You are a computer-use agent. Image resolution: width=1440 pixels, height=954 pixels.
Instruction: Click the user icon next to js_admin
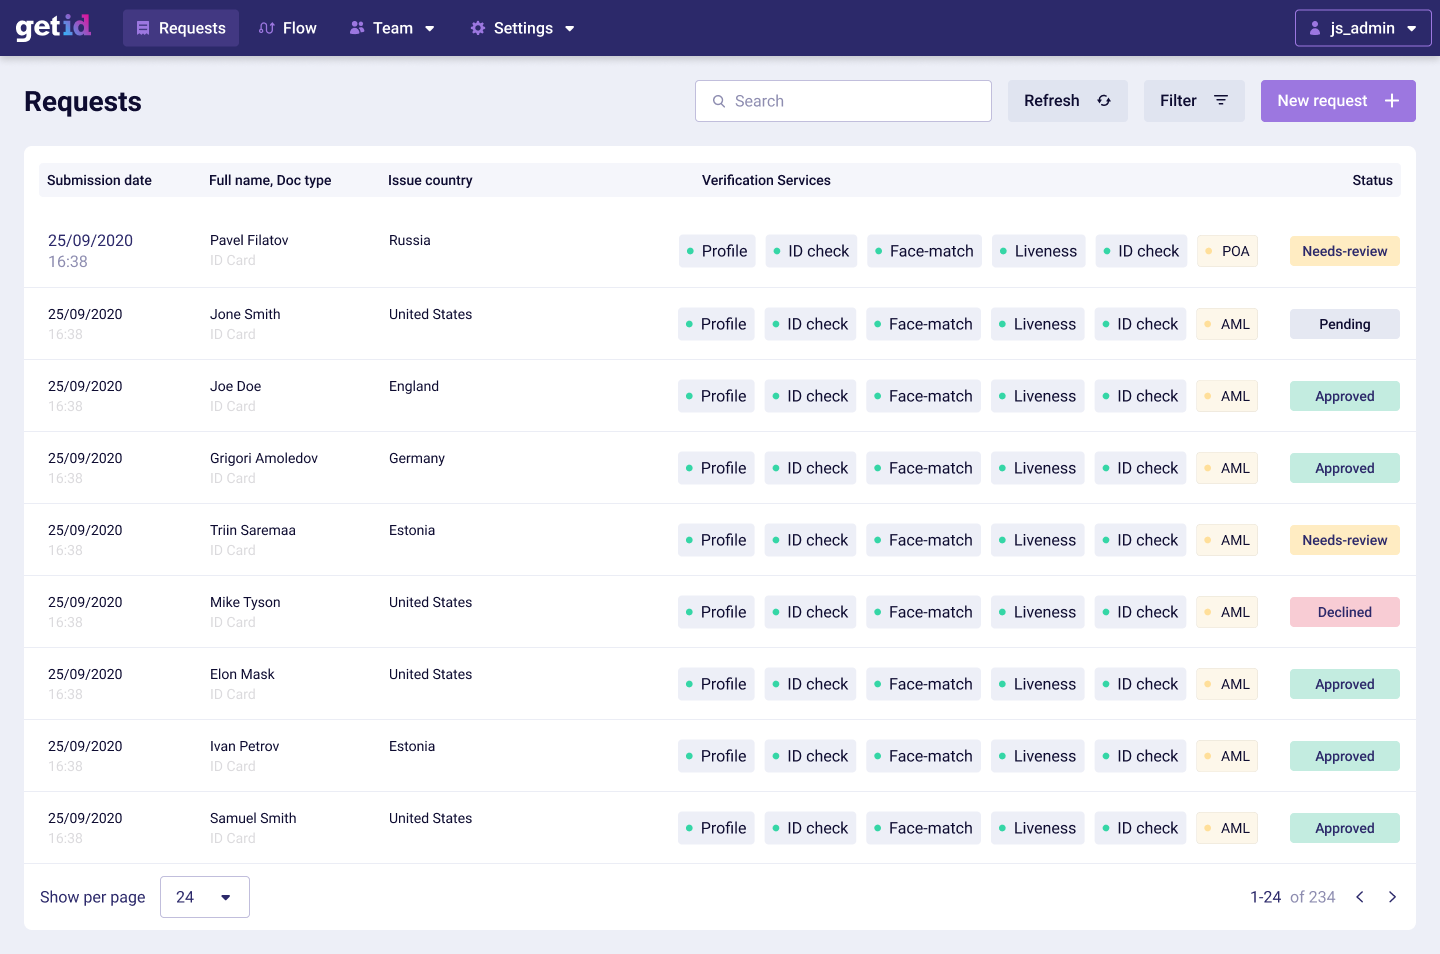(x=1315, y=27)
